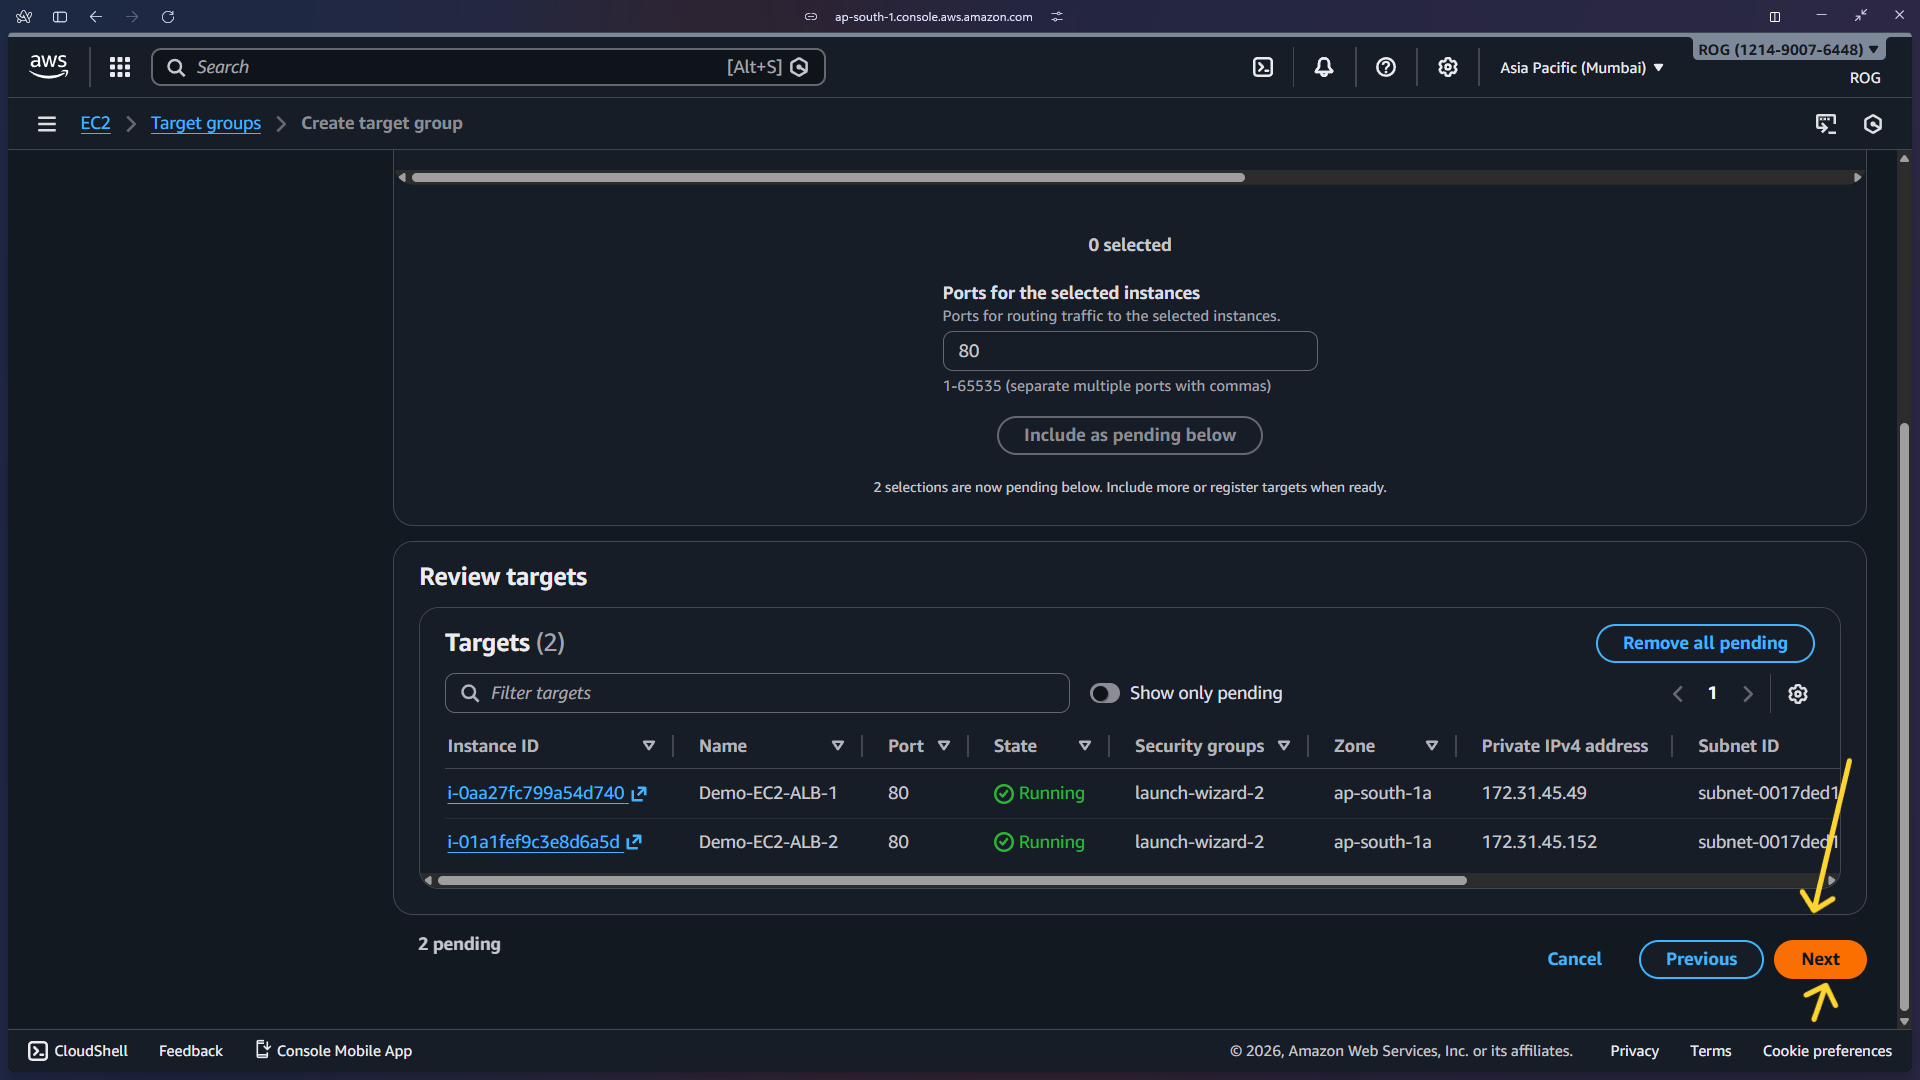This screenshot has width=1920, height=1080.
Task: Open the Targets table preferences gear
Action: pos(1798,694)
